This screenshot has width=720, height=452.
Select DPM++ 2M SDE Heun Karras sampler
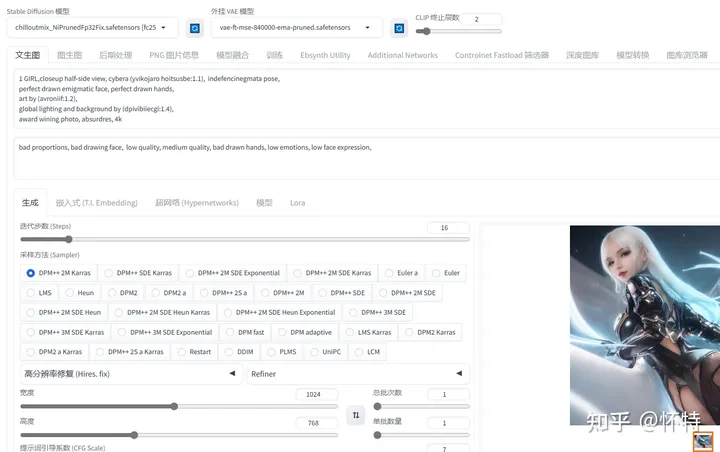pos(163,312)
